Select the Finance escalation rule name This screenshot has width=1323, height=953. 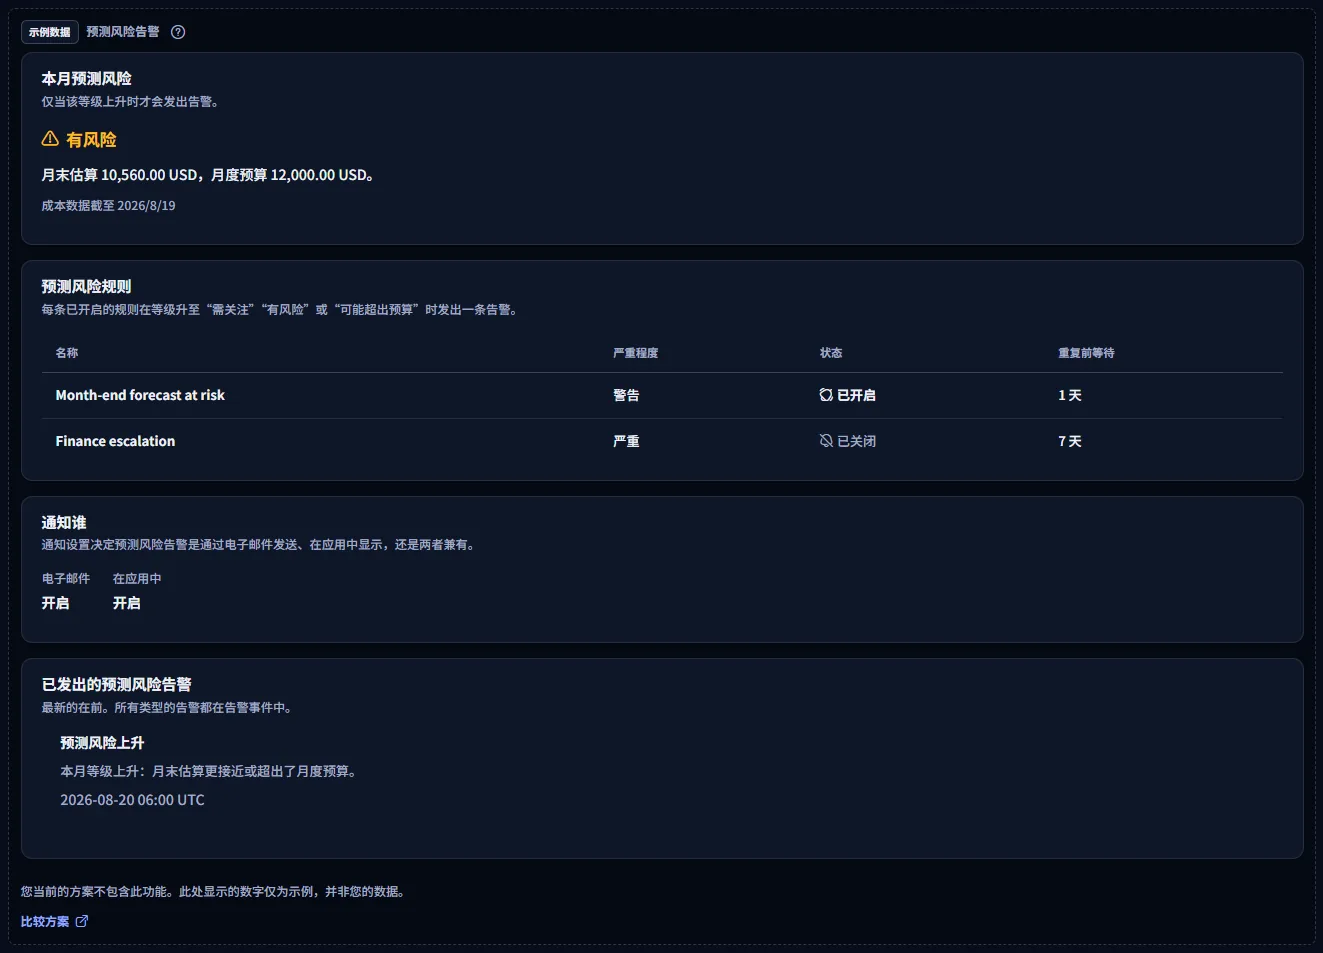[115, 441]
